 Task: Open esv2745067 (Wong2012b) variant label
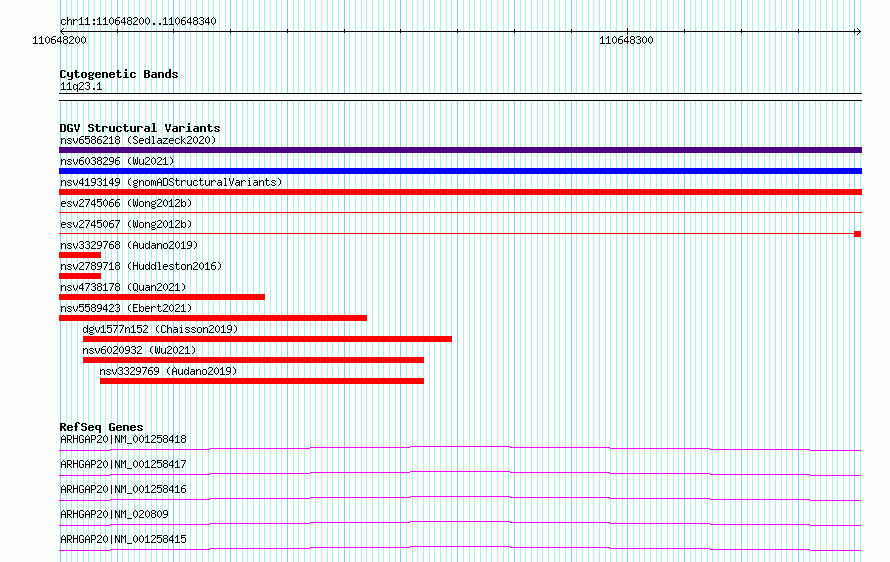[126, 224]
